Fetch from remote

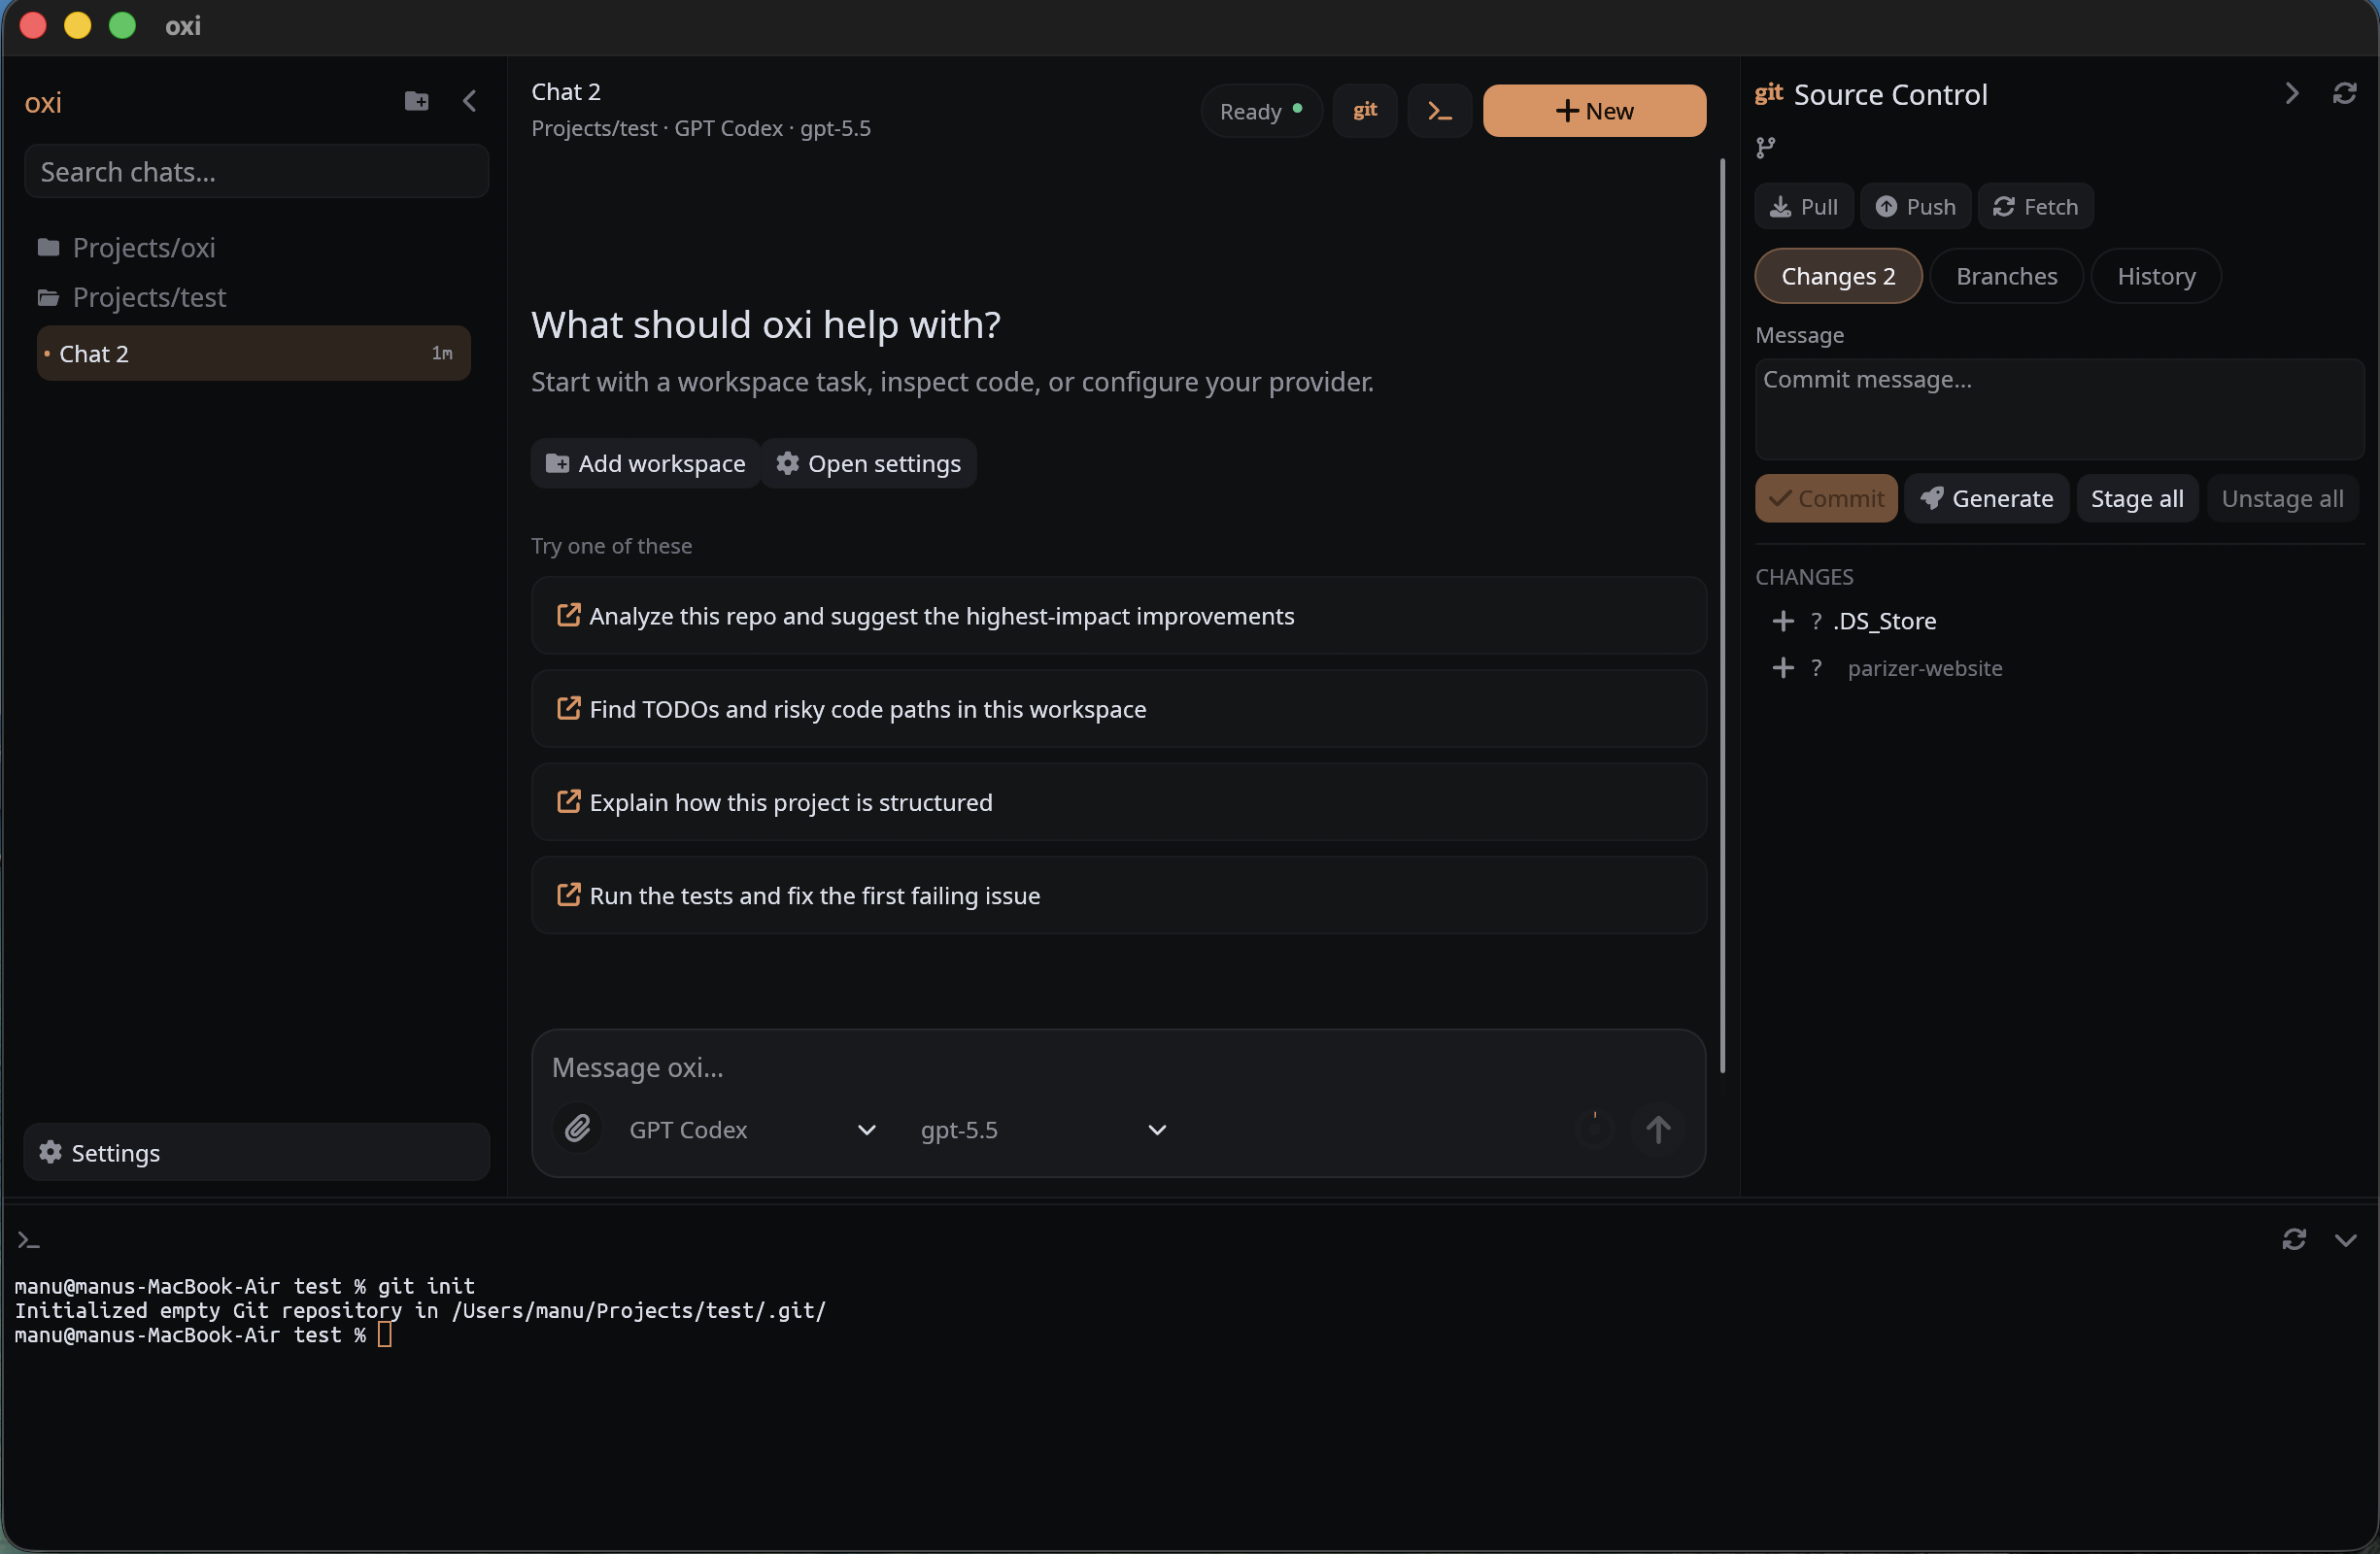tap(2035, 207)
